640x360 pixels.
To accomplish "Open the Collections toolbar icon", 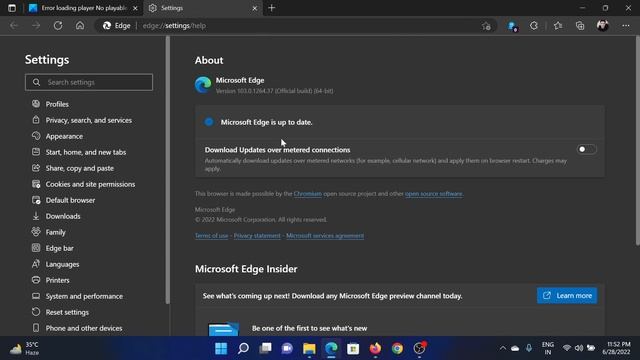I will (580, 26).
